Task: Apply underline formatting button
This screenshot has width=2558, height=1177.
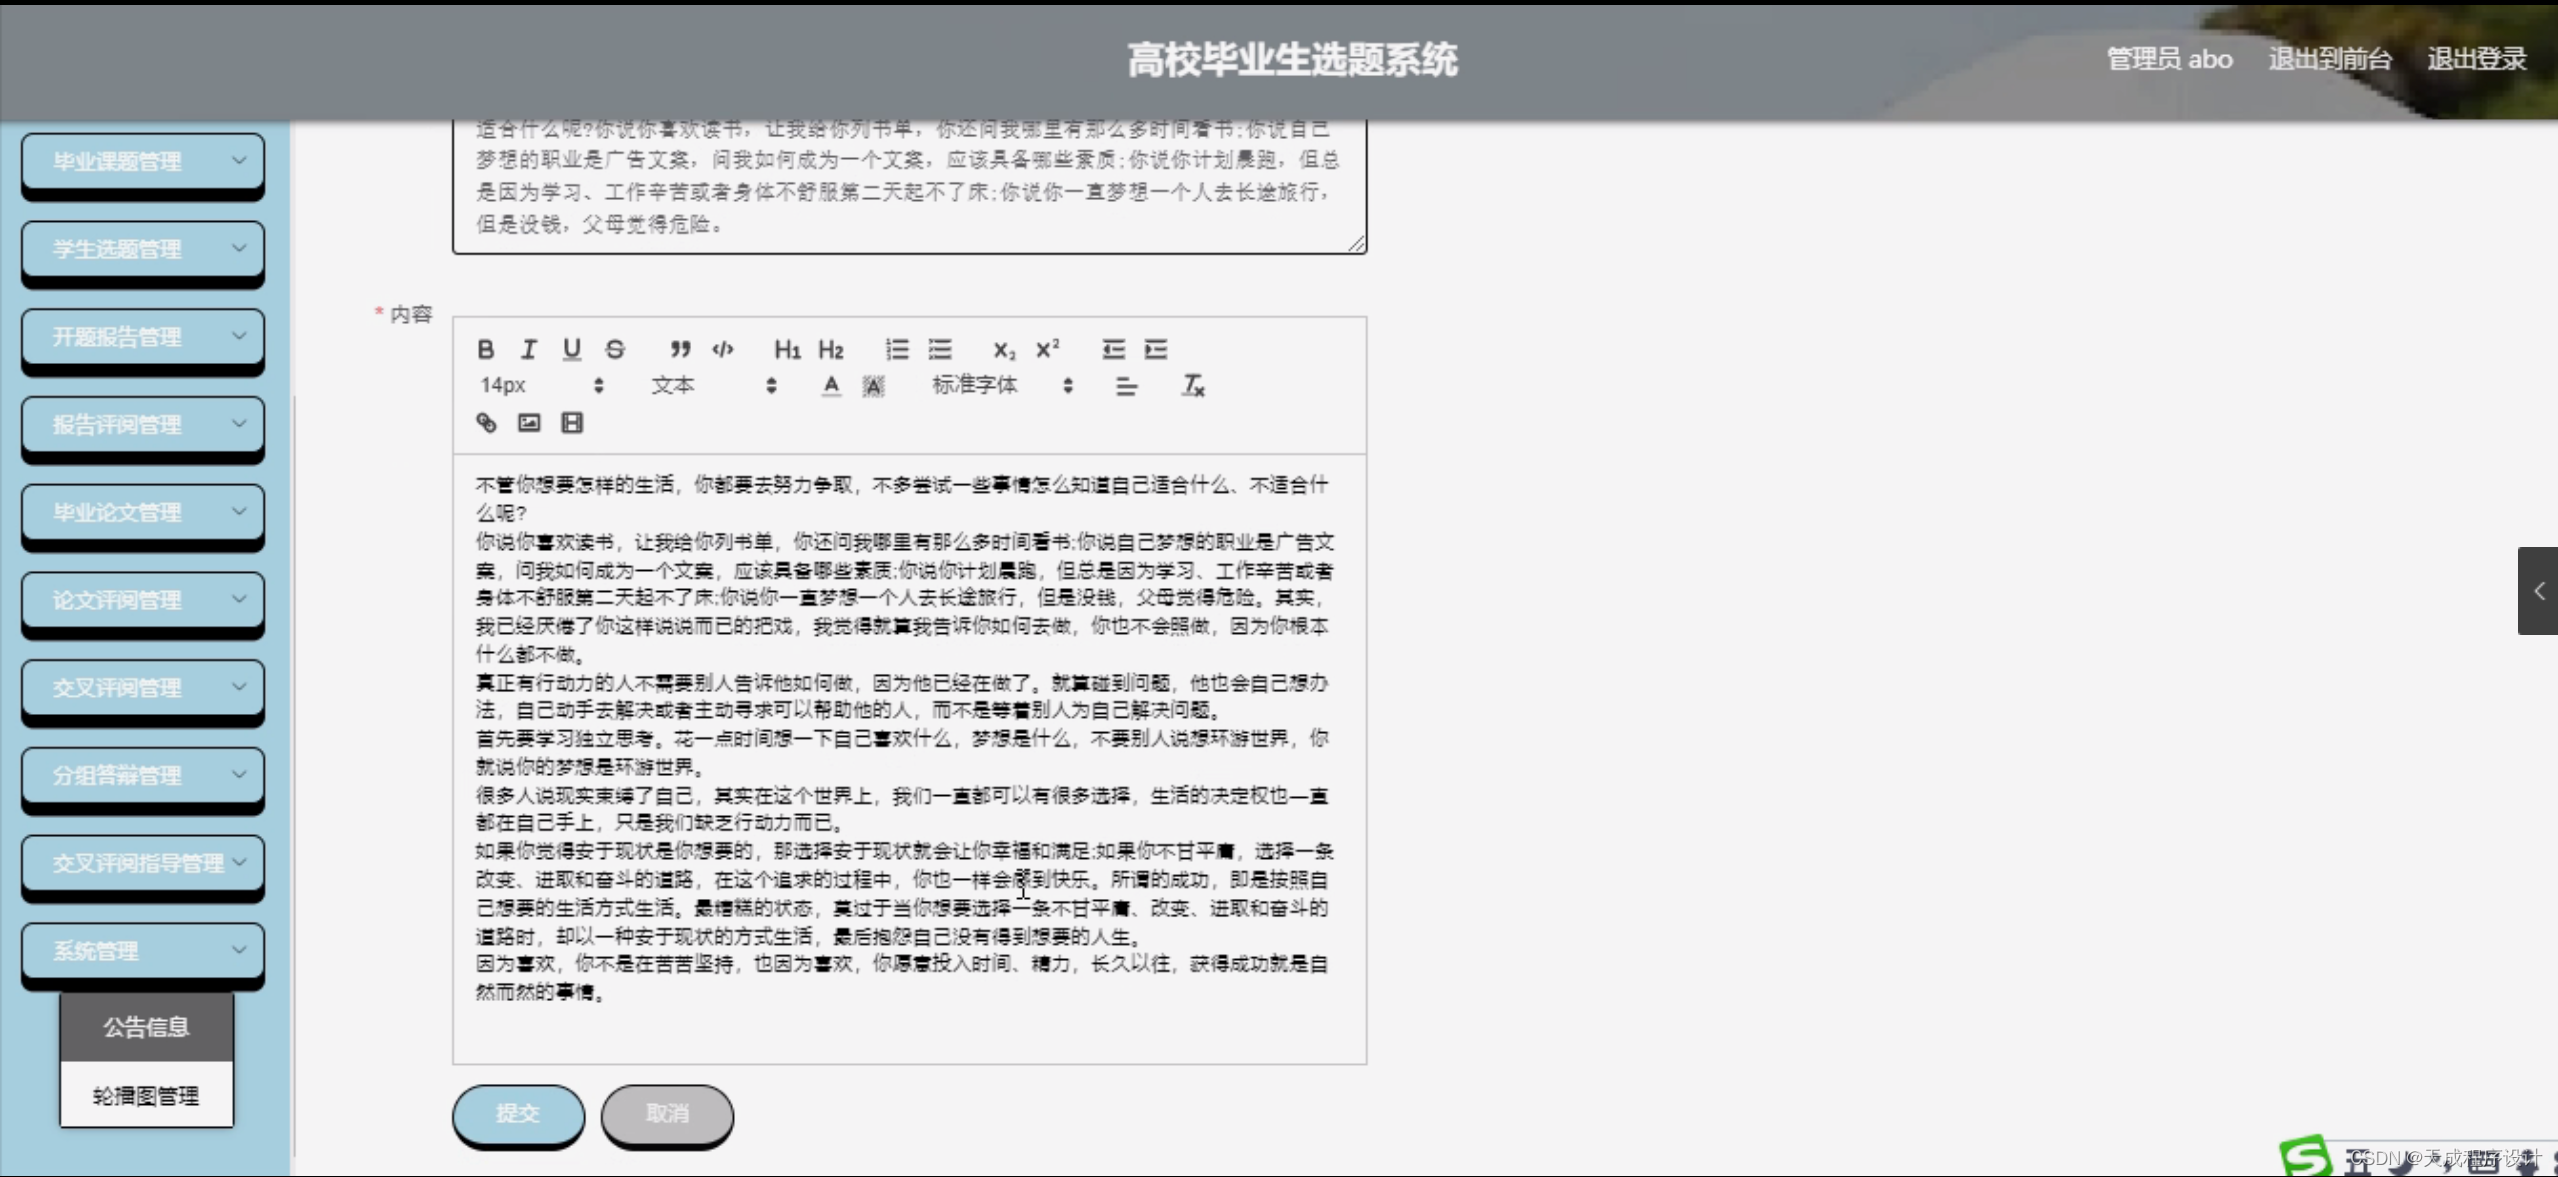Action: (572, 349)
